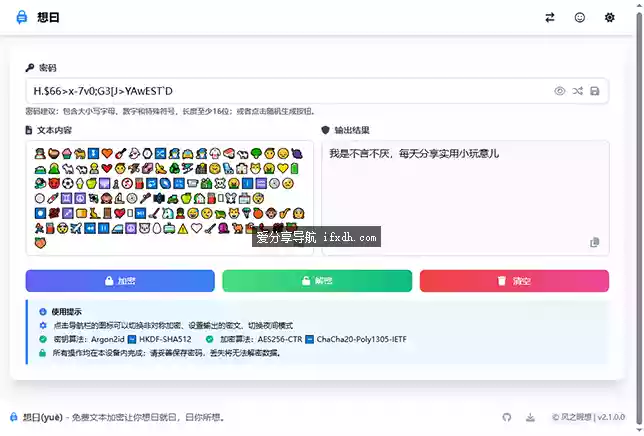Image resolution: width=644 pixels, height=436 pixels.
Task: Click the red 清空 clear button
Action: pyautogui.click(x=514, y=281)
